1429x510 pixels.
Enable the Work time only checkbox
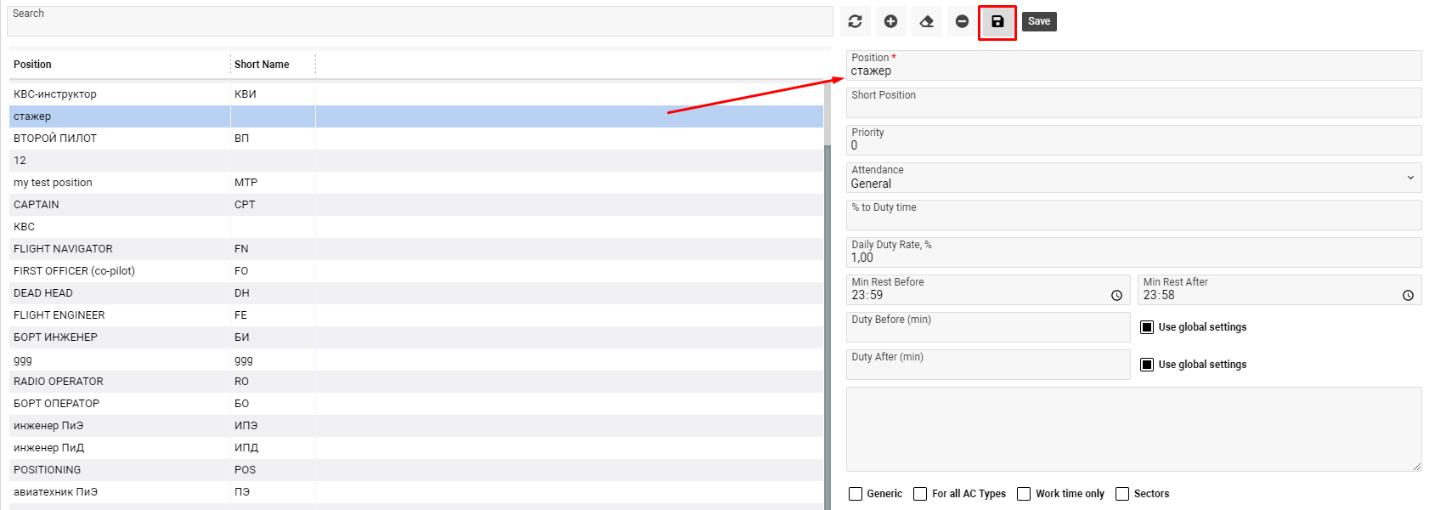tap(1024, 494)
